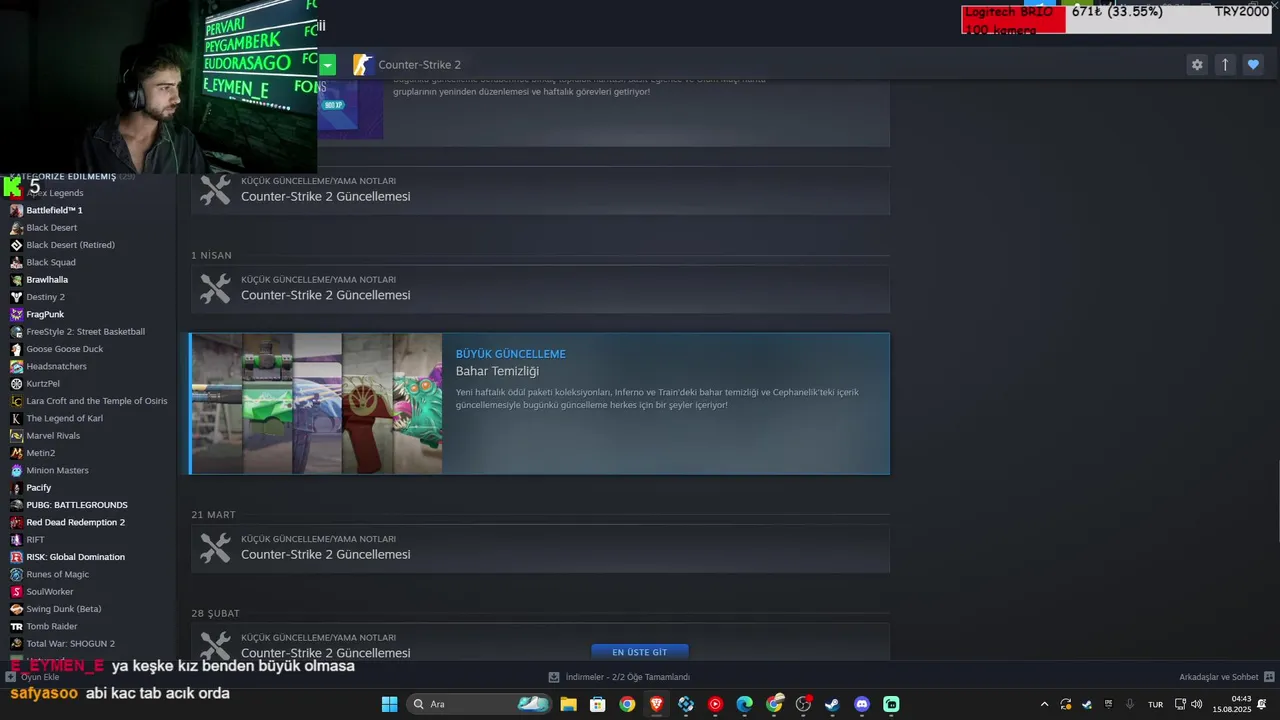Switch to Steam taskbar icon

[832, 704]
